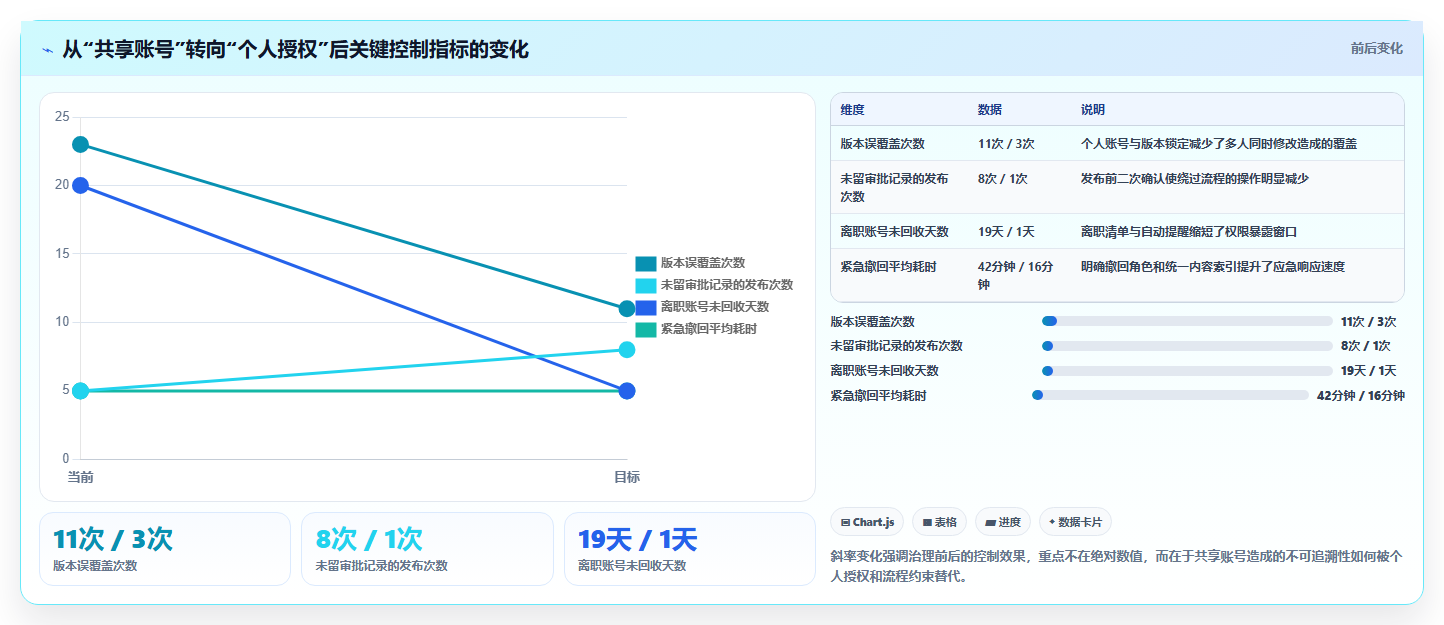Select the 表格 chip
The height and width of the screenshot is (625, 1444).
pos(939,522)
